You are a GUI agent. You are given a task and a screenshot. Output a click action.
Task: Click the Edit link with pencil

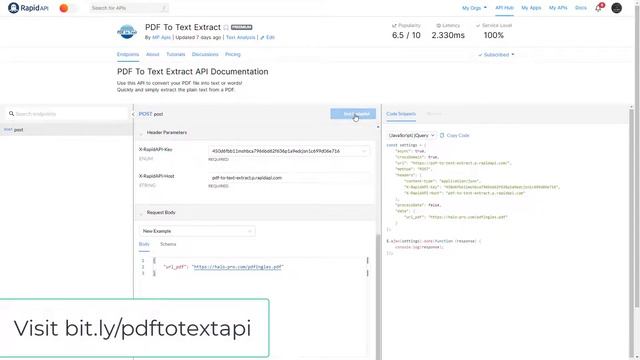(267, 37)
